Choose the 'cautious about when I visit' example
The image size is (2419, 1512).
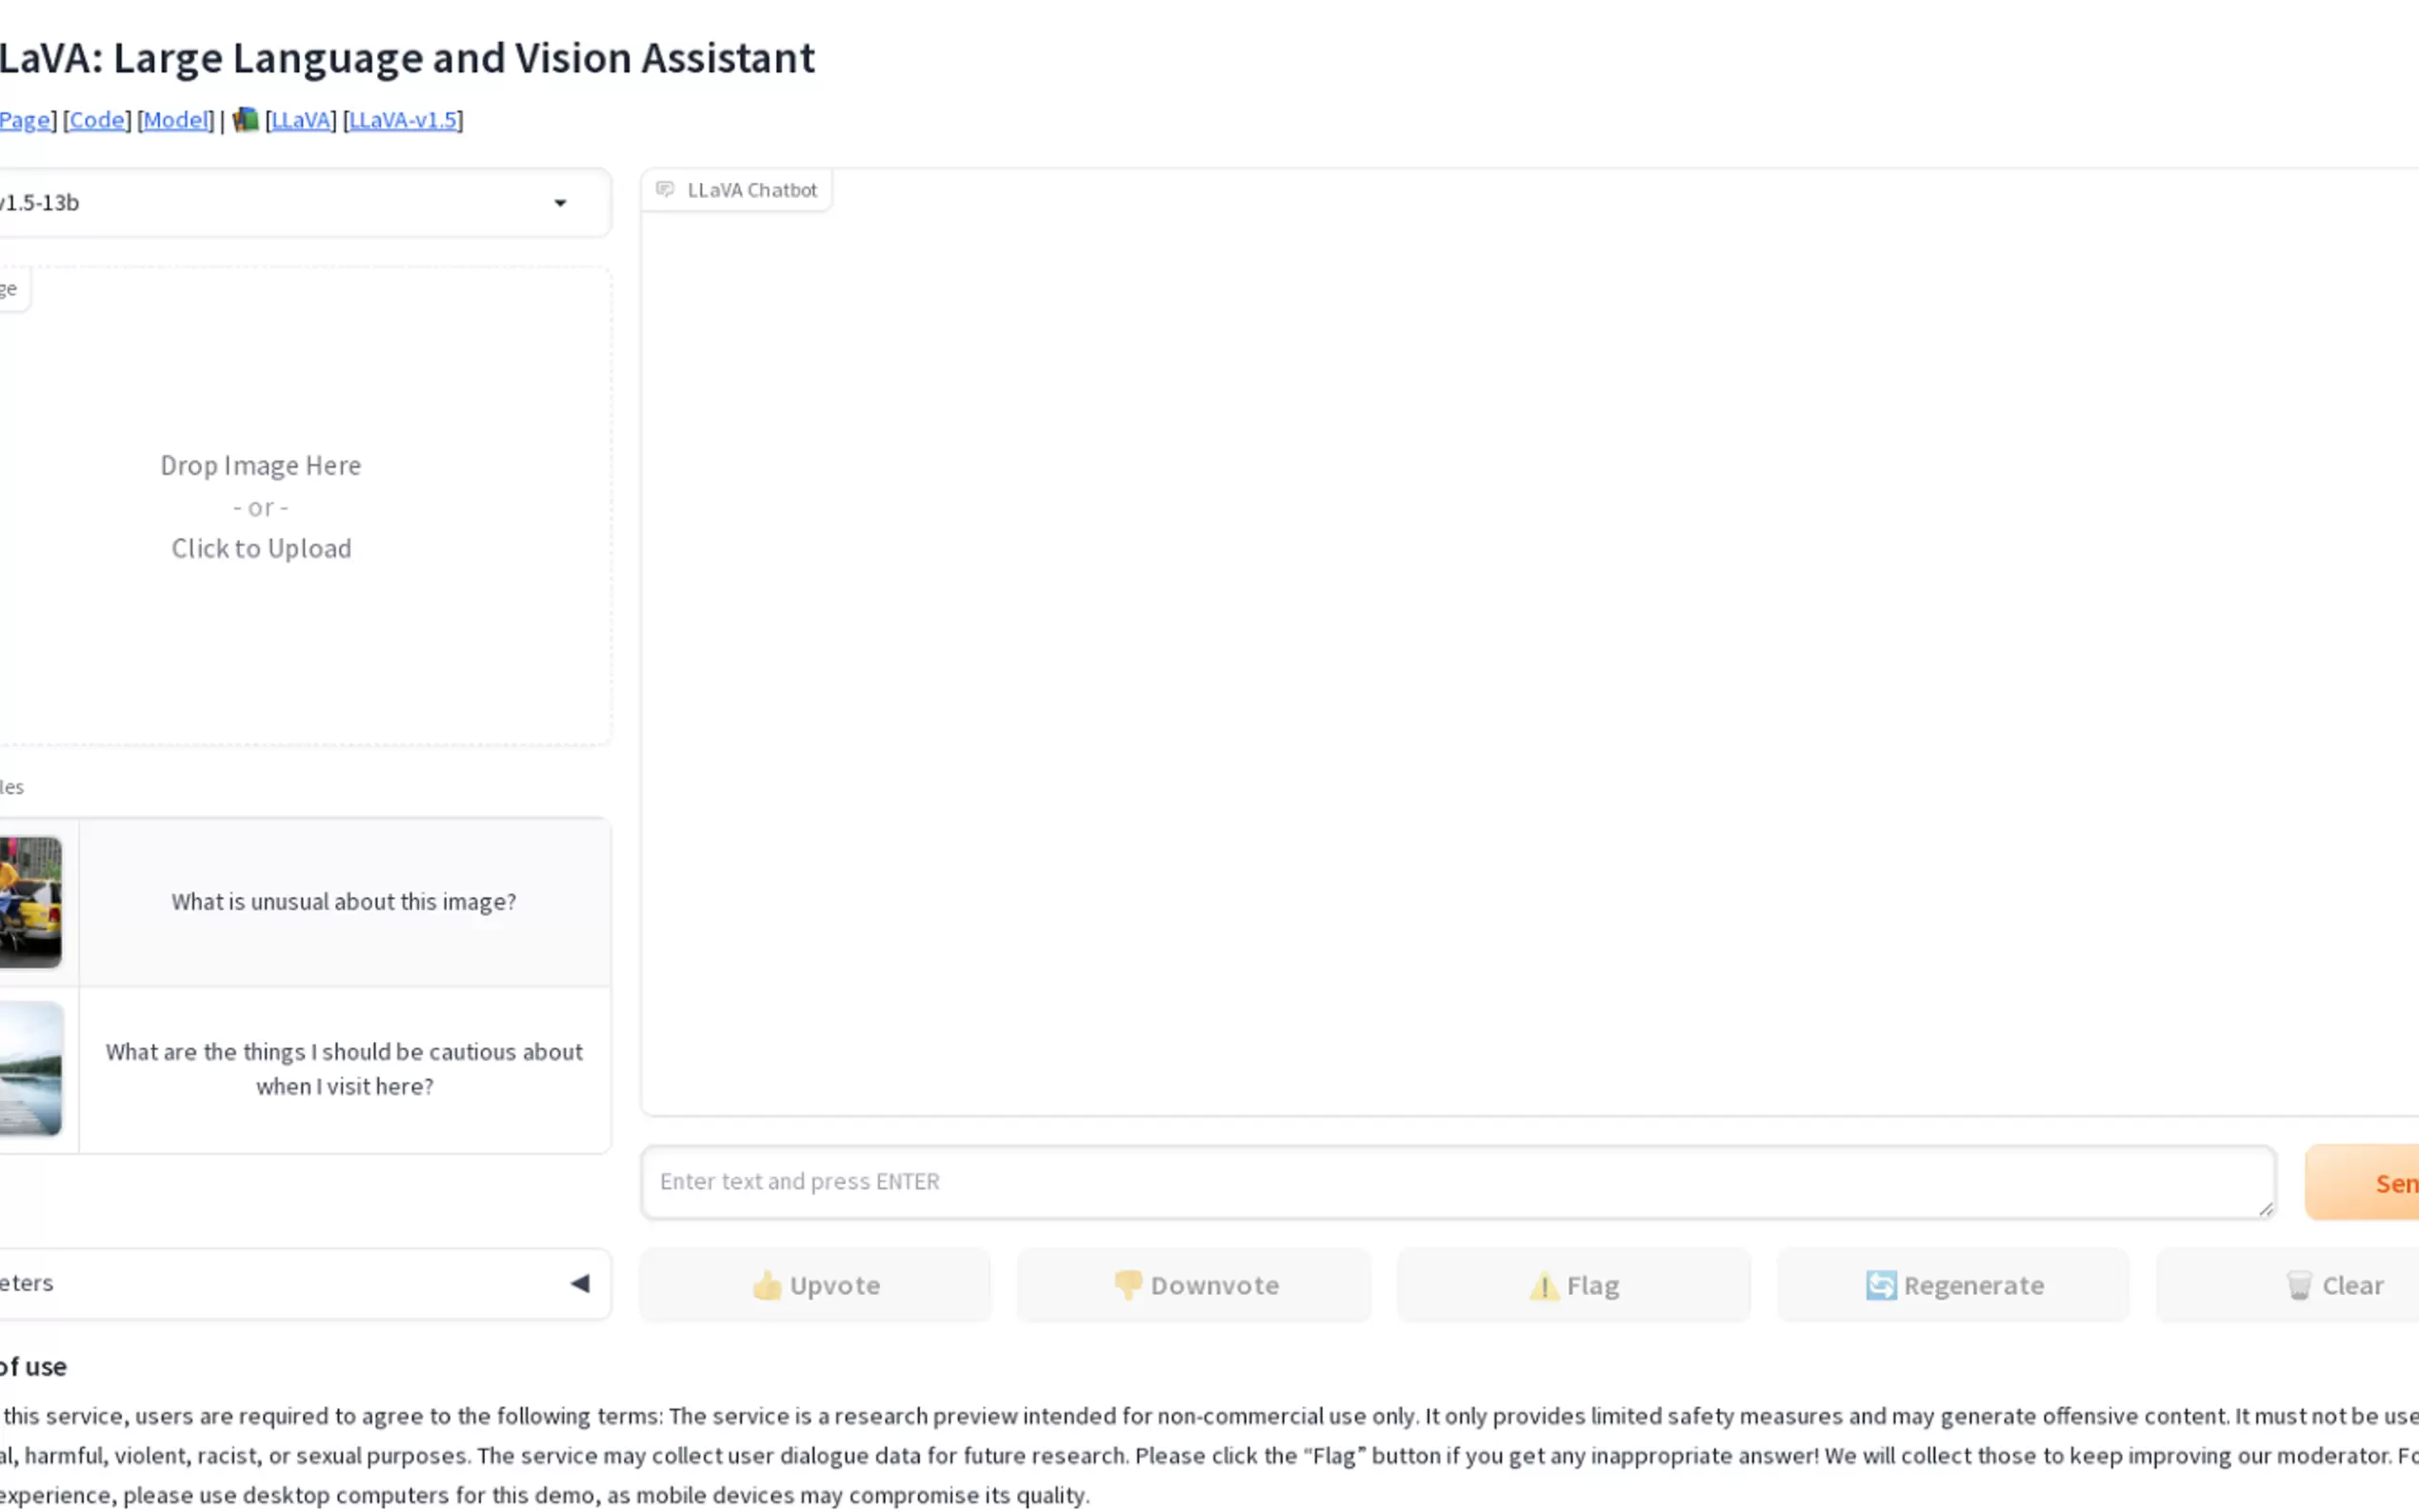coord(344,1069)
